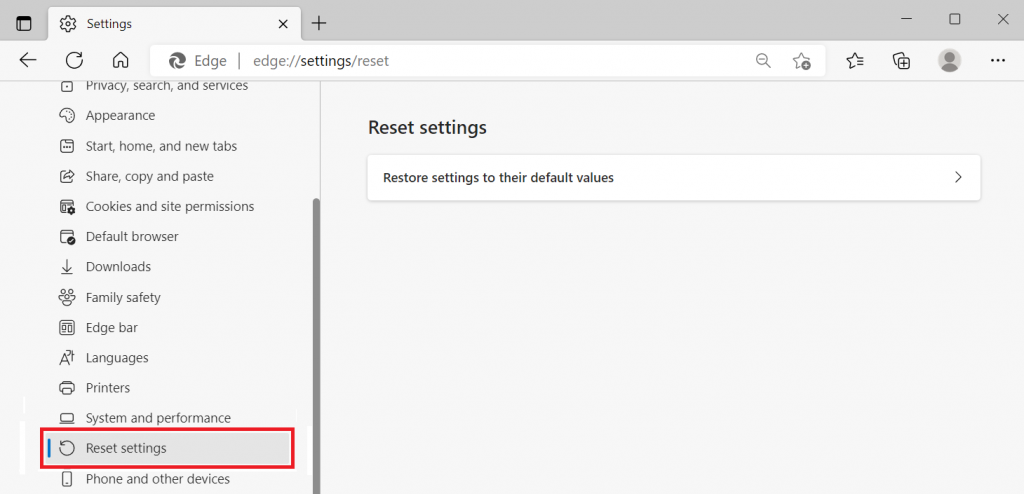Viewport: 1024px width, 494px height.
Task: Open tab actions menu icon
Action: (x=24, y=23)
